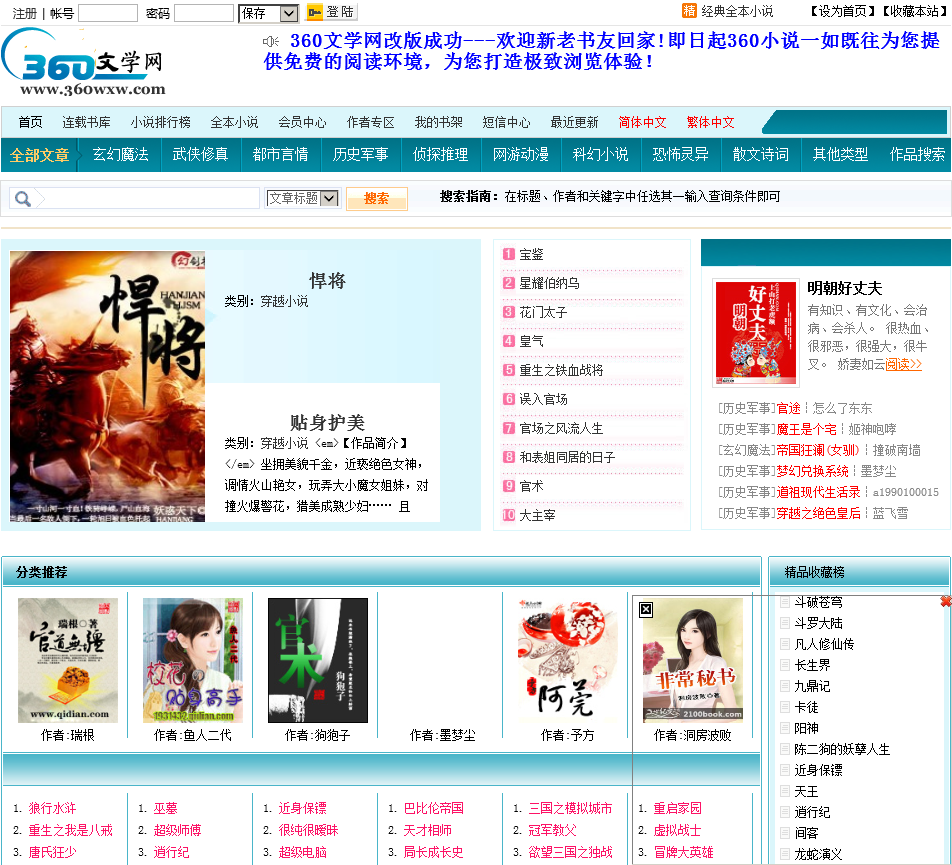Screen dimensions: 952x865
Task: Select the 网游动漫 category tab
Action: click(x=521, y=155)
